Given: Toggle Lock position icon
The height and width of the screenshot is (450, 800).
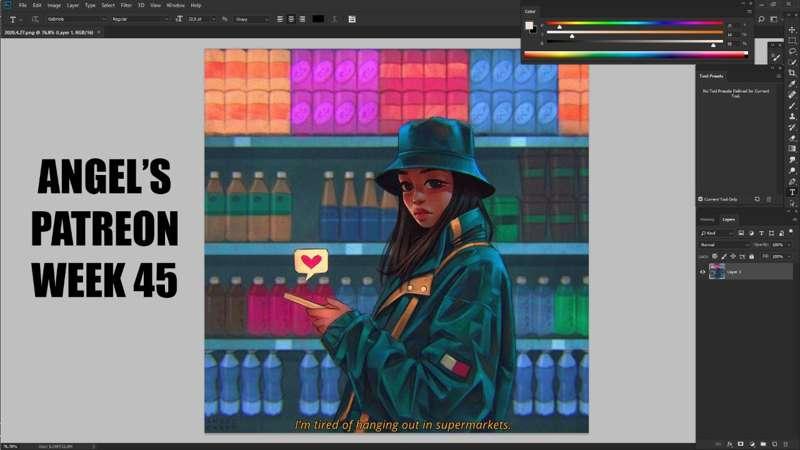Looking at the screenshot, I should [x=733, y=256].
